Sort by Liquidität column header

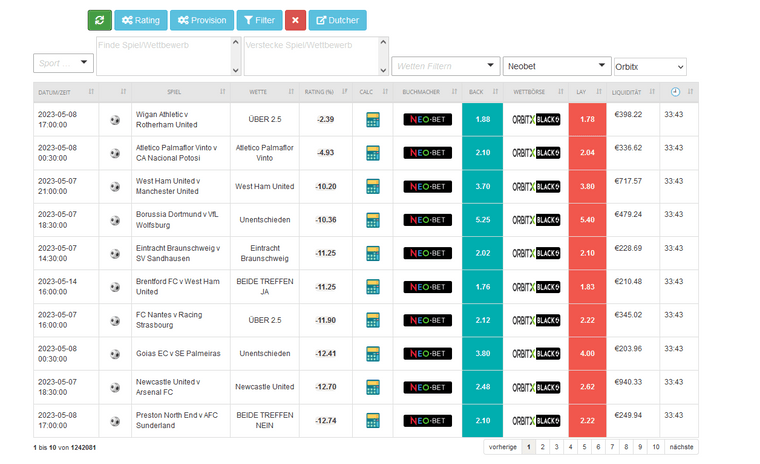(633, 92)
